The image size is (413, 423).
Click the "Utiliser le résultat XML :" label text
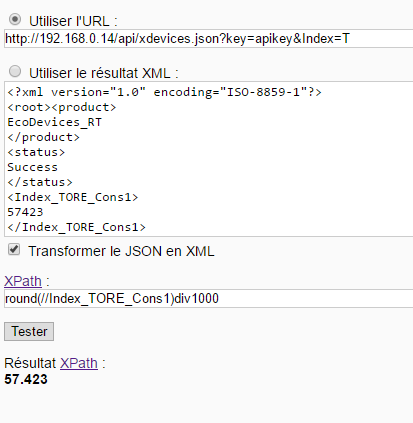point(104,73)
